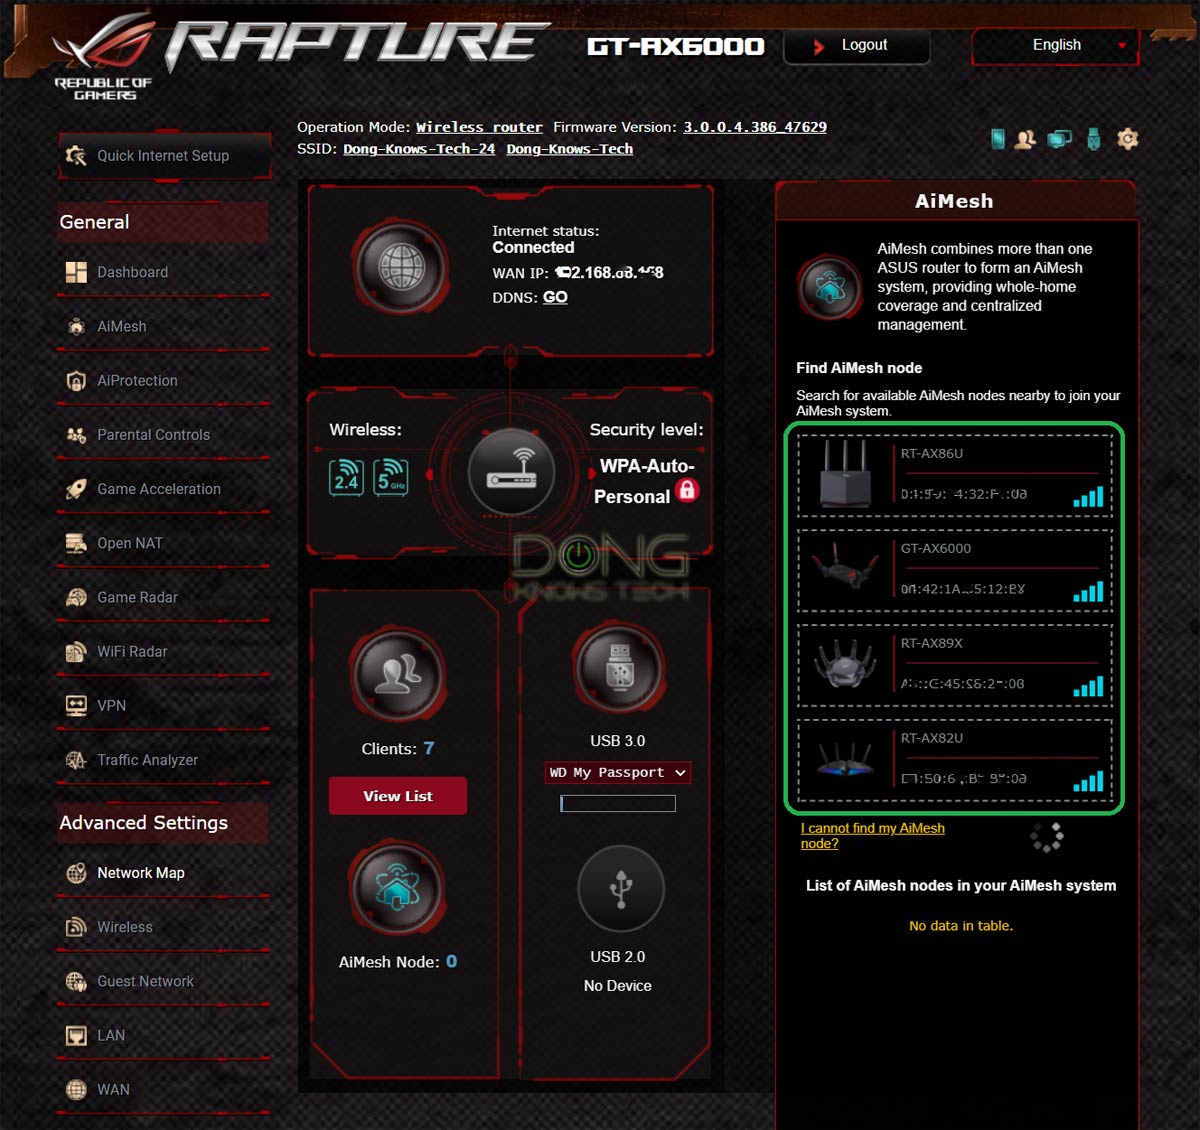This screenshot has height=1130, width=1200.
Task: Click the mobile app icon near the top right
Action: (998, 139)
